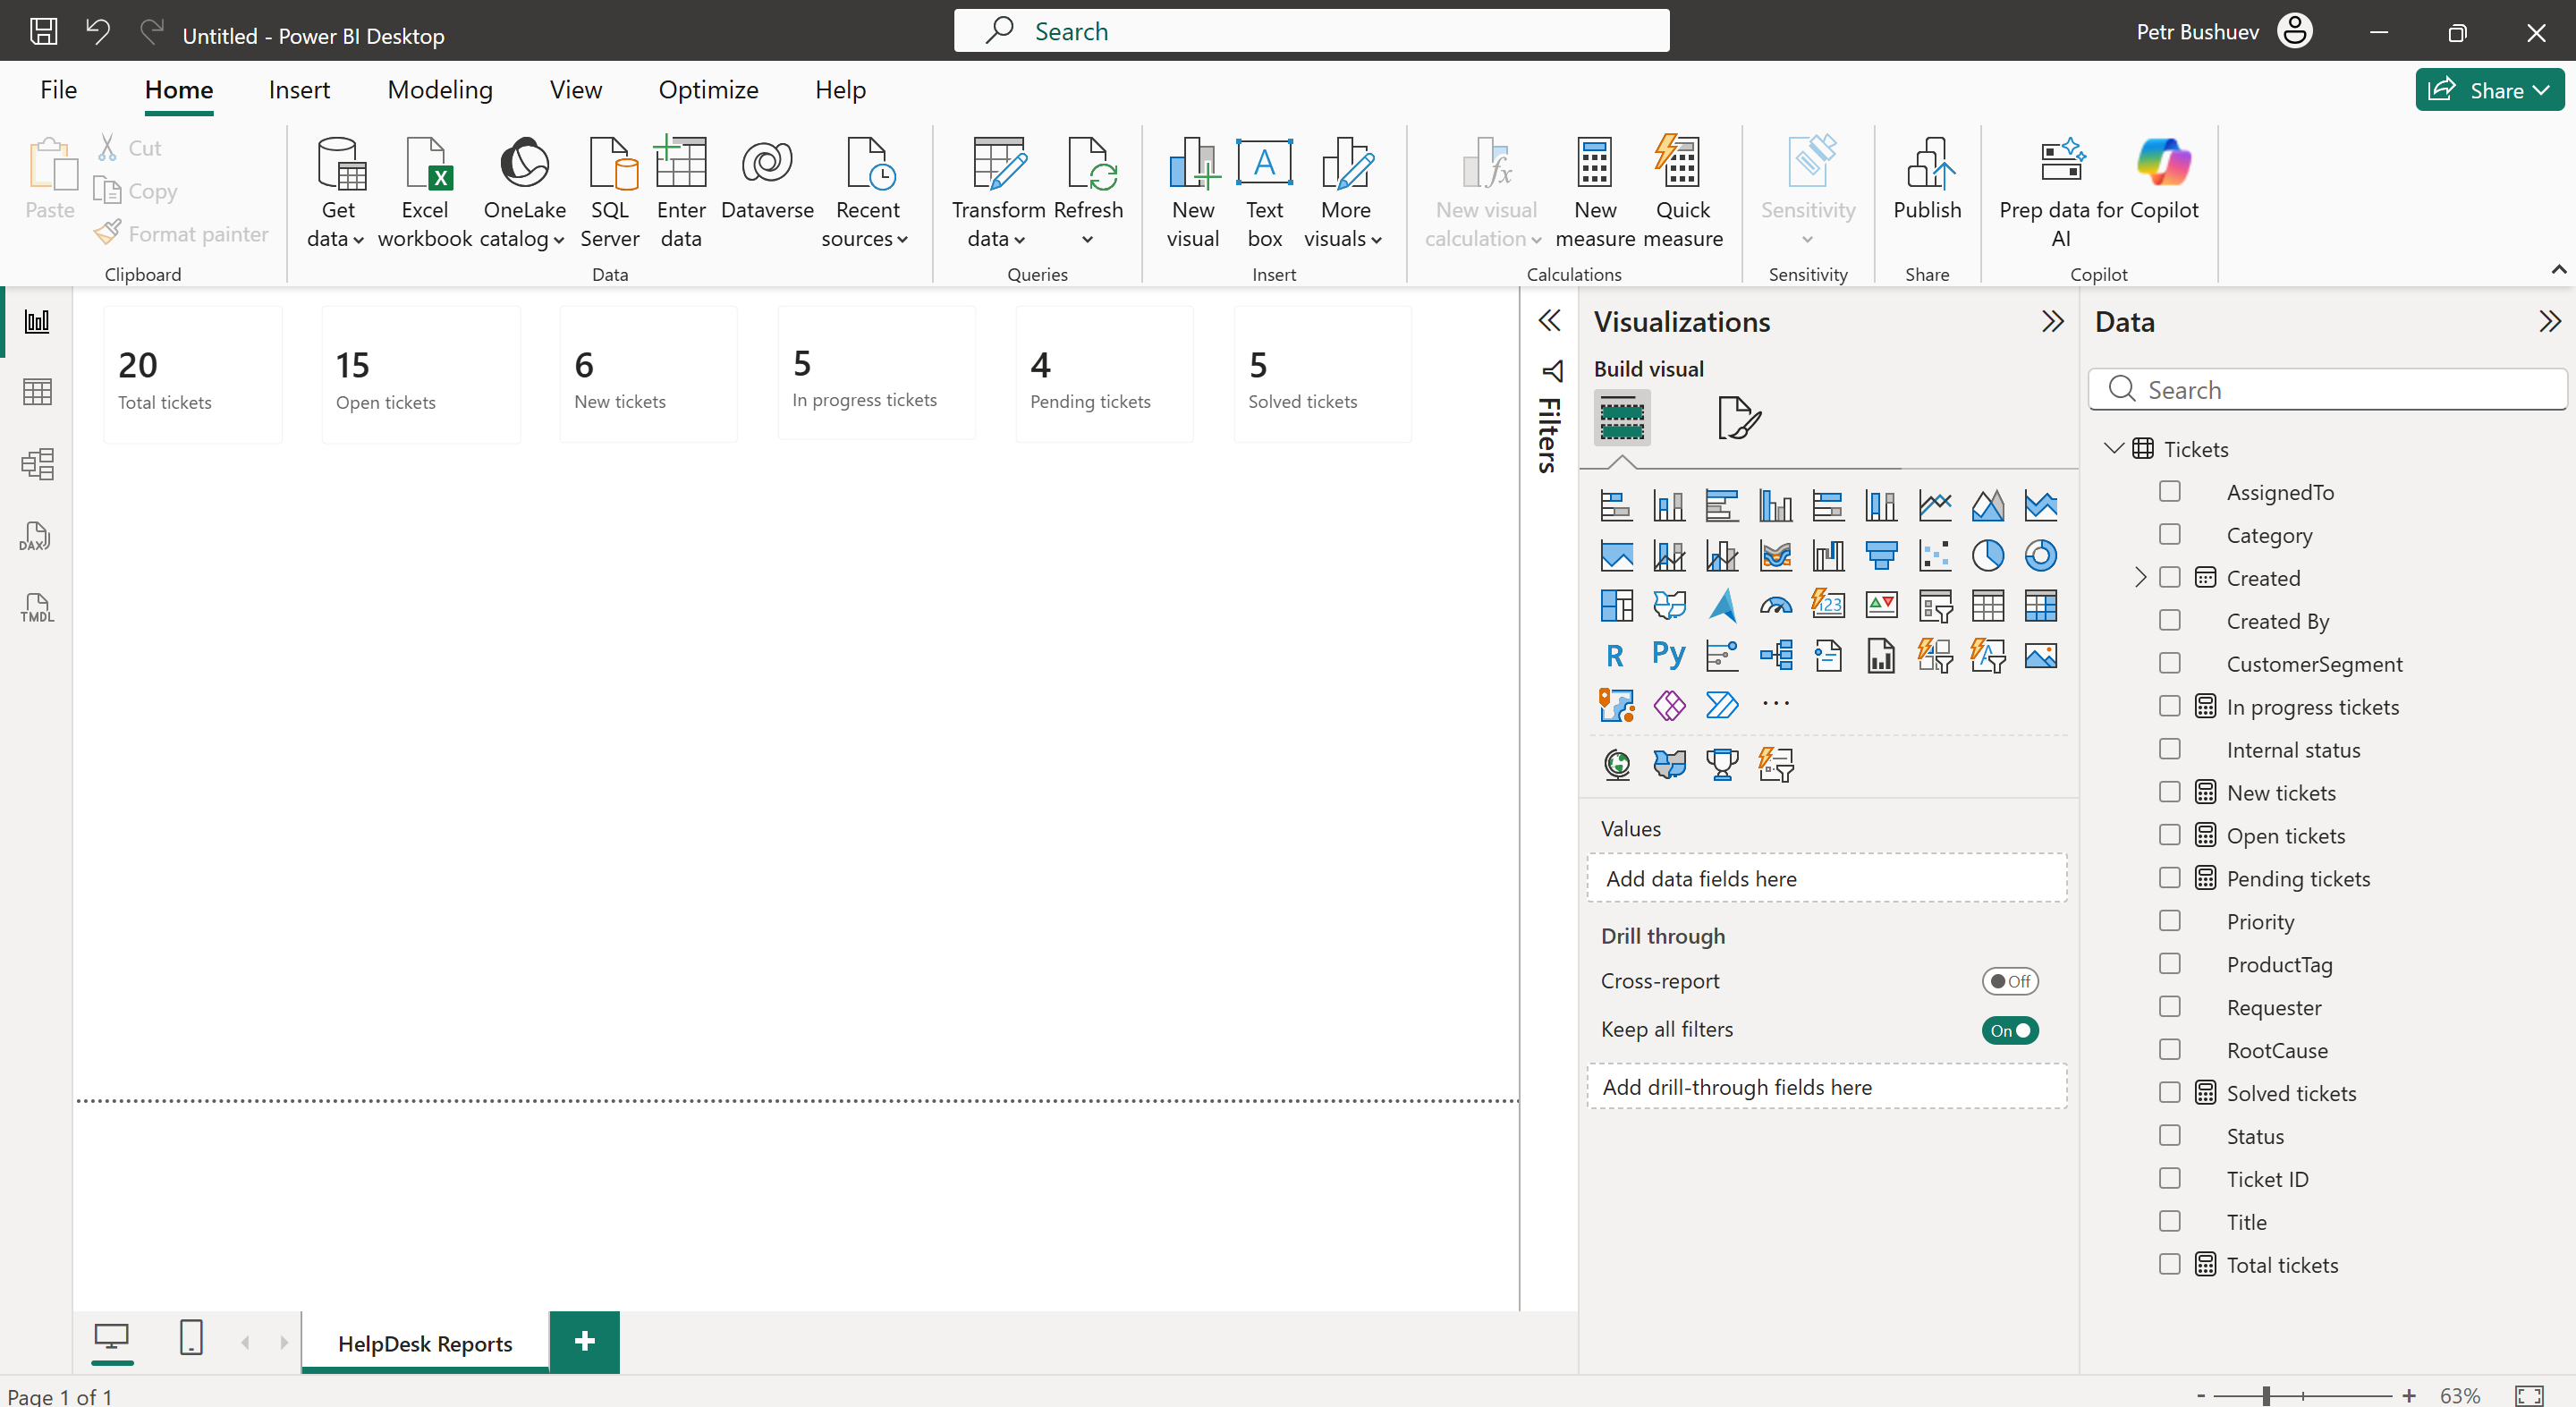Switch to the Help ribbon tab
Image resolution: width=2576 pixels, height=1407 pixels.
point(840,90)
